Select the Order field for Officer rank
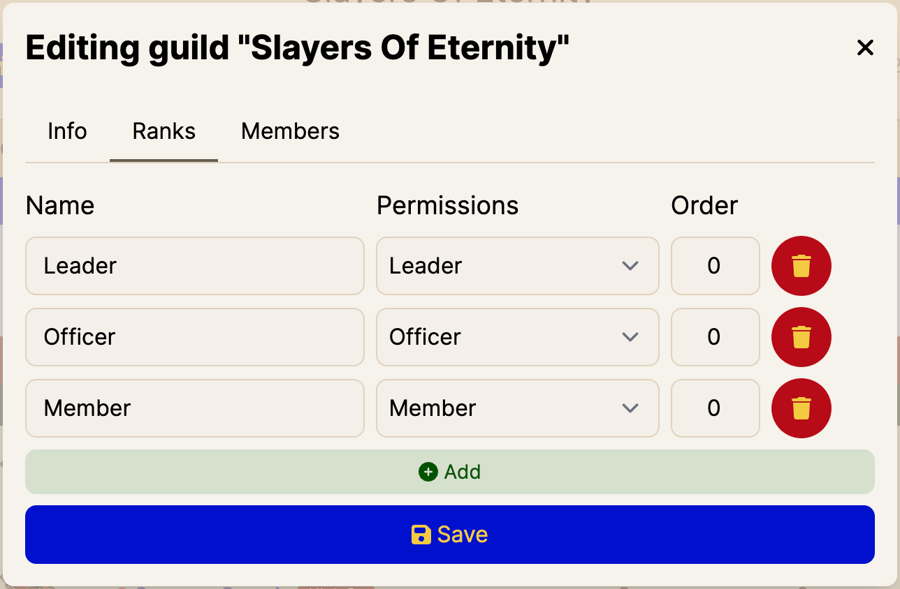 [x=715, y=337]
